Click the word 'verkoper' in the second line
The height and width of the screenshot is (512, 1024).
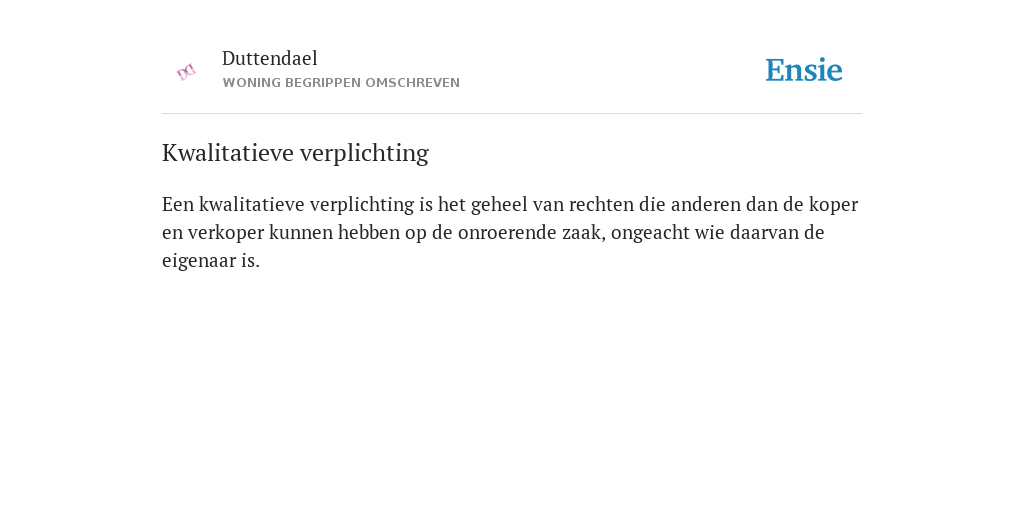[x=226, y=233]
